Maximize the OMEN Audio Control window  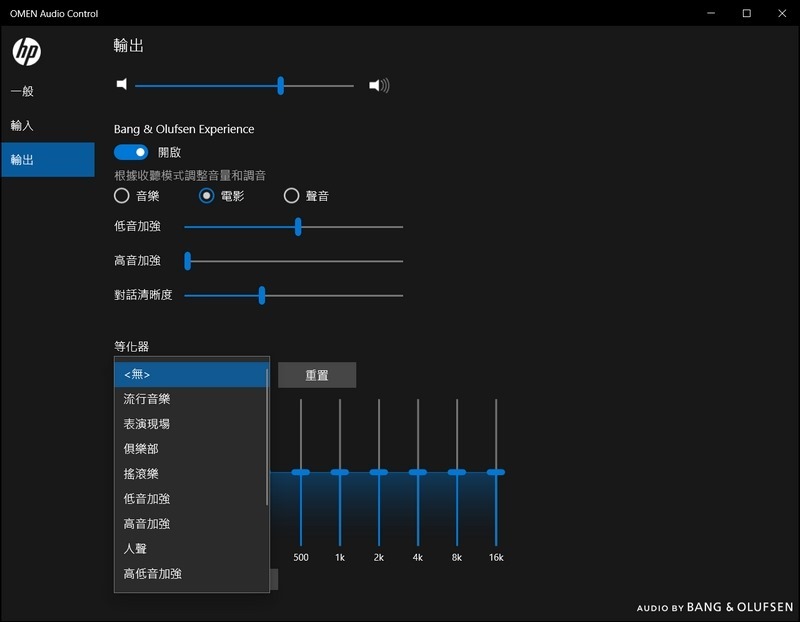746,13
